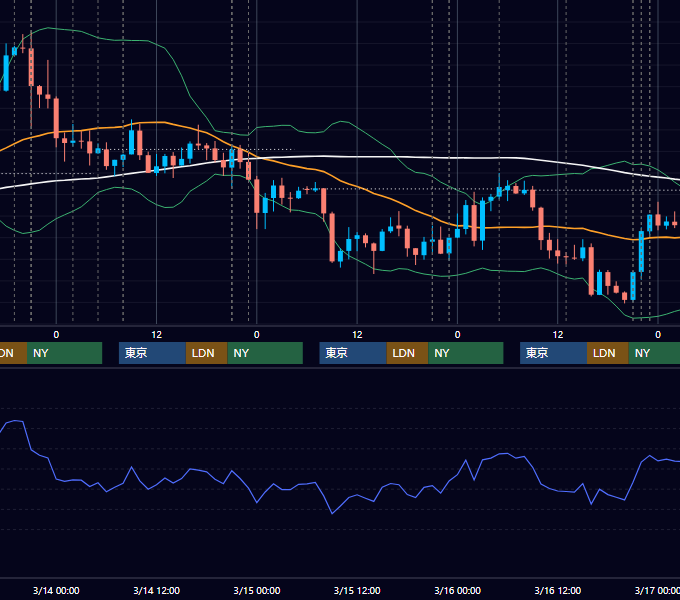Select the 3/15 12:00 date label
Image resolution: width=680 pixels, height=600 pixels.
coord(357,590)
